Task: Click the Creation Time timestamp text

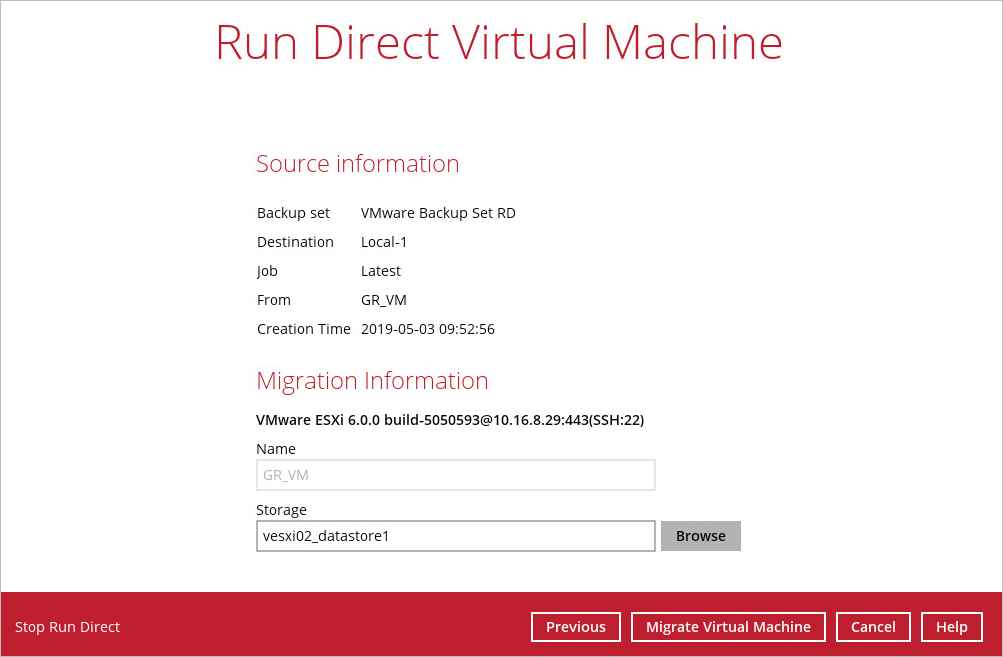Action: click(428, 328)
